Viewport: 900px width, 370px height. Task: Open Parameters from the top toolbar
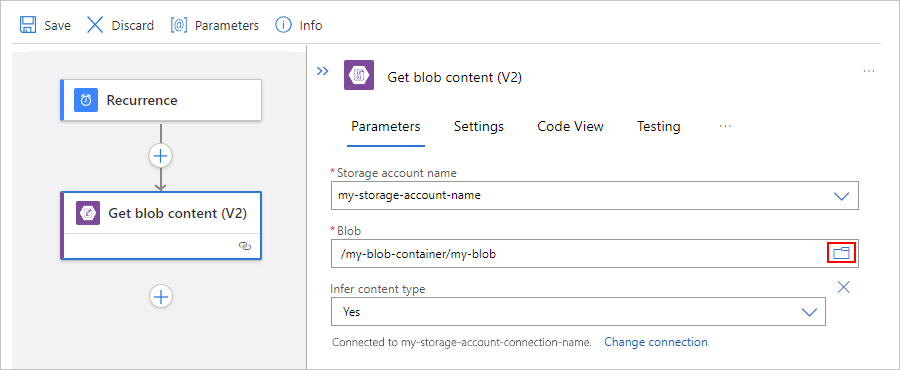point(215,25)
